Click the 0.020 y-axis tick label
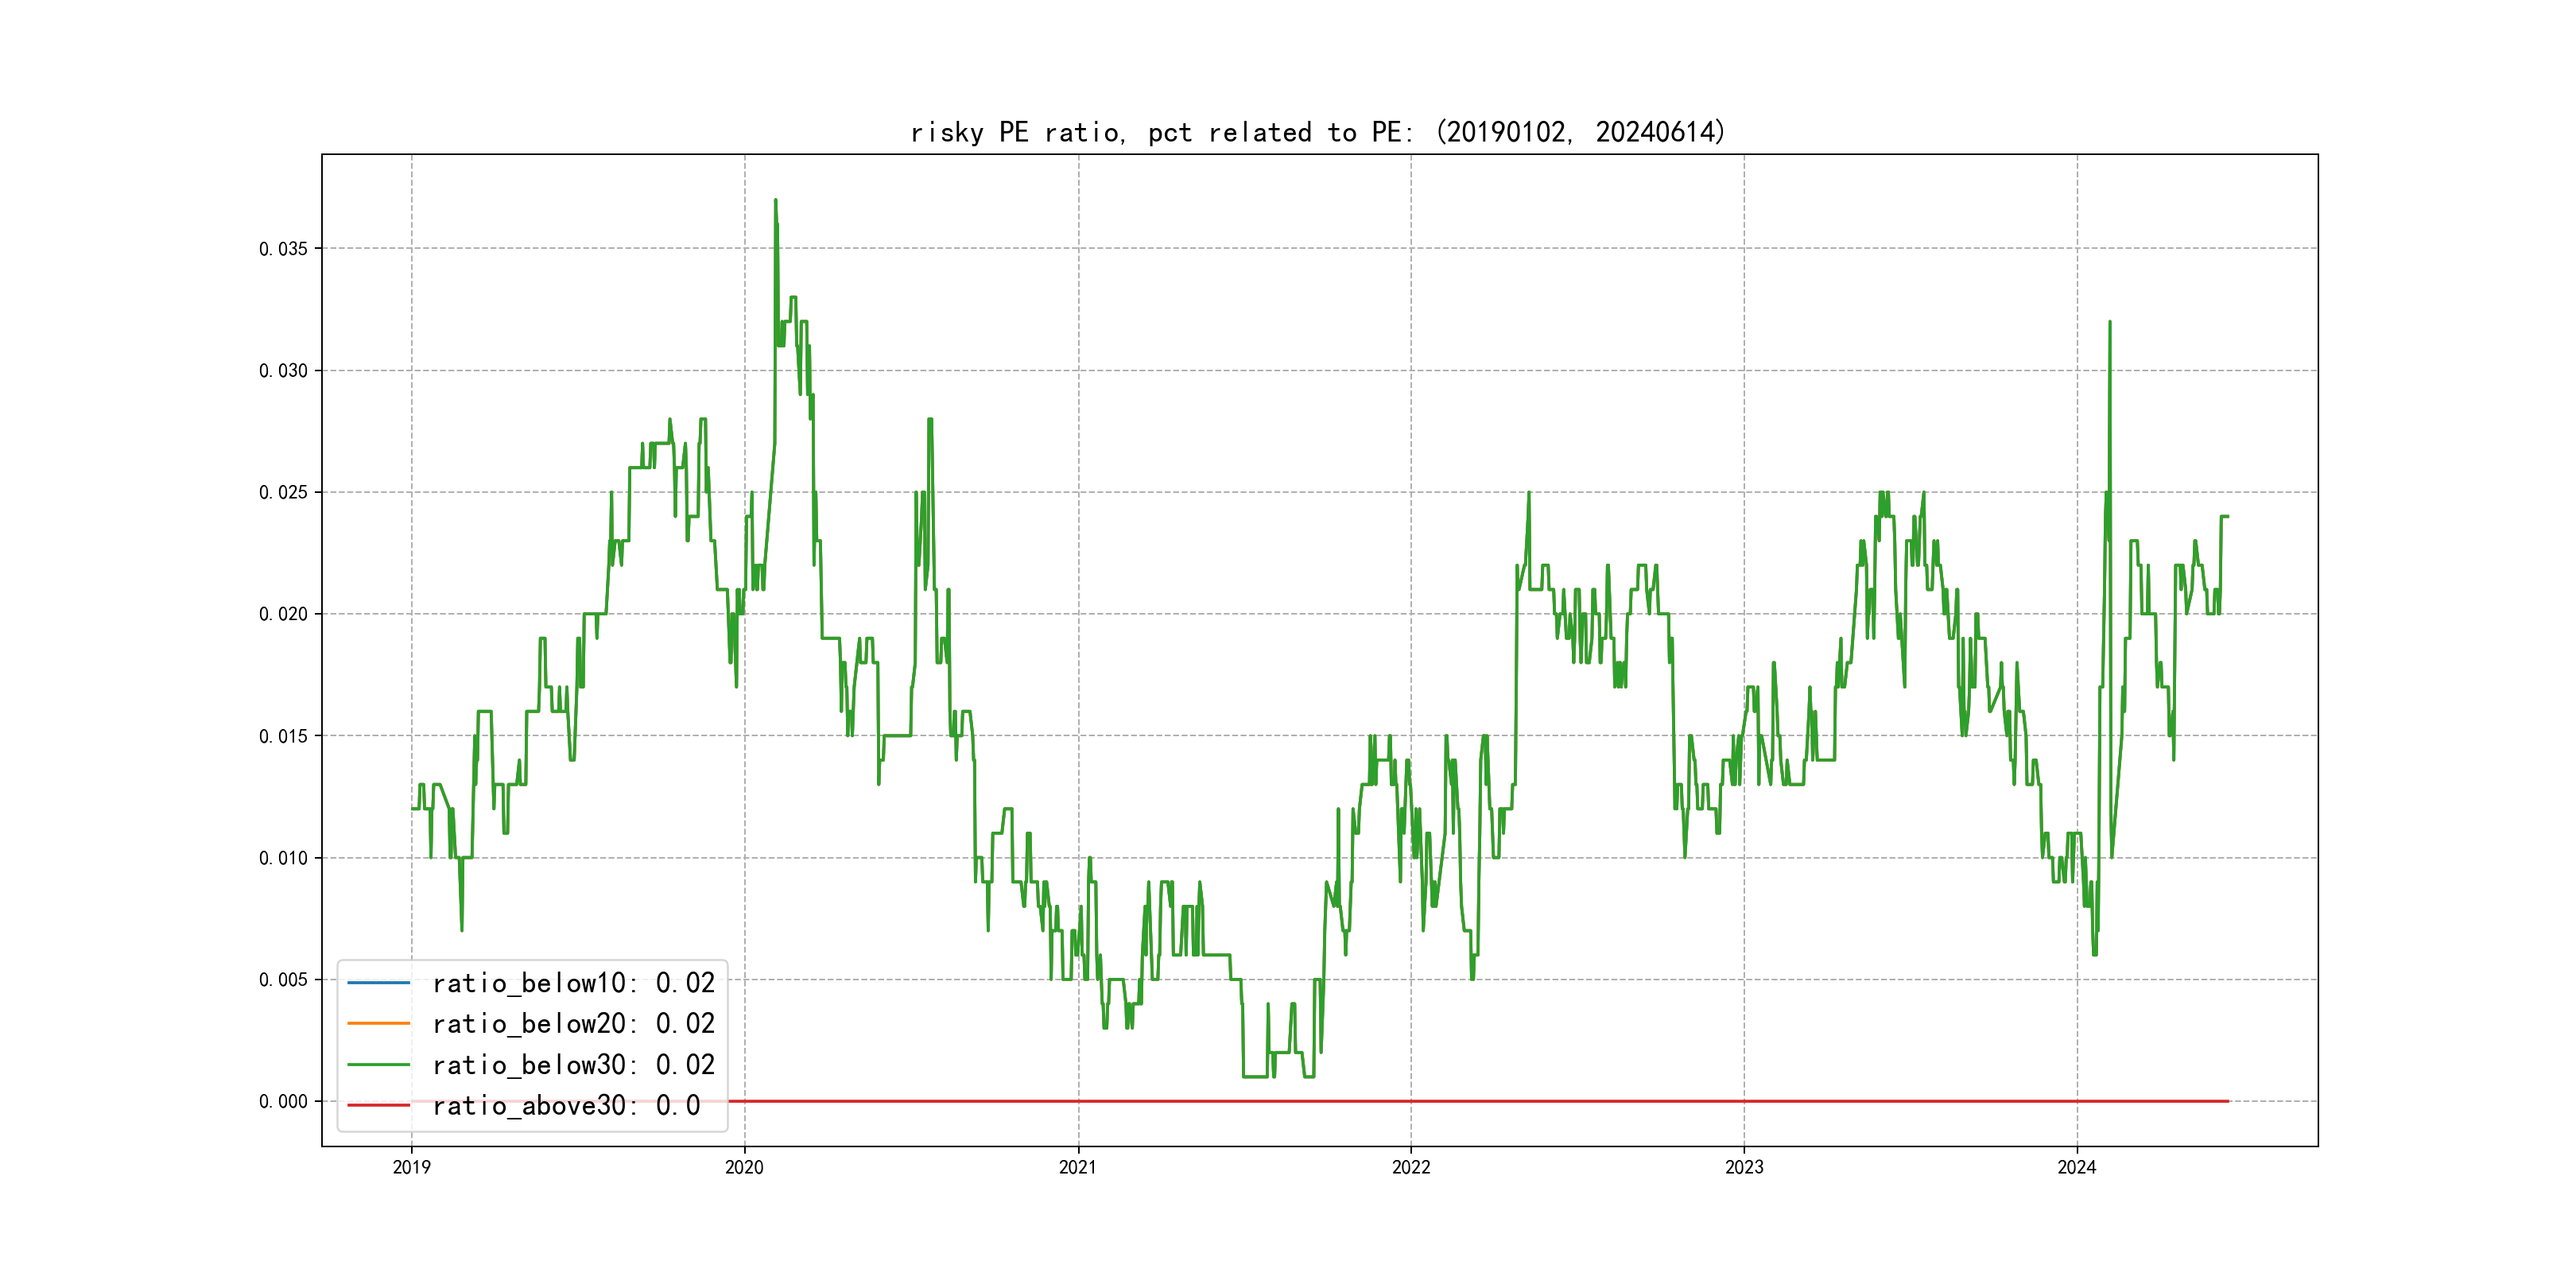This screenshot has height=1288, width=2576. click(x=283, y=614)
